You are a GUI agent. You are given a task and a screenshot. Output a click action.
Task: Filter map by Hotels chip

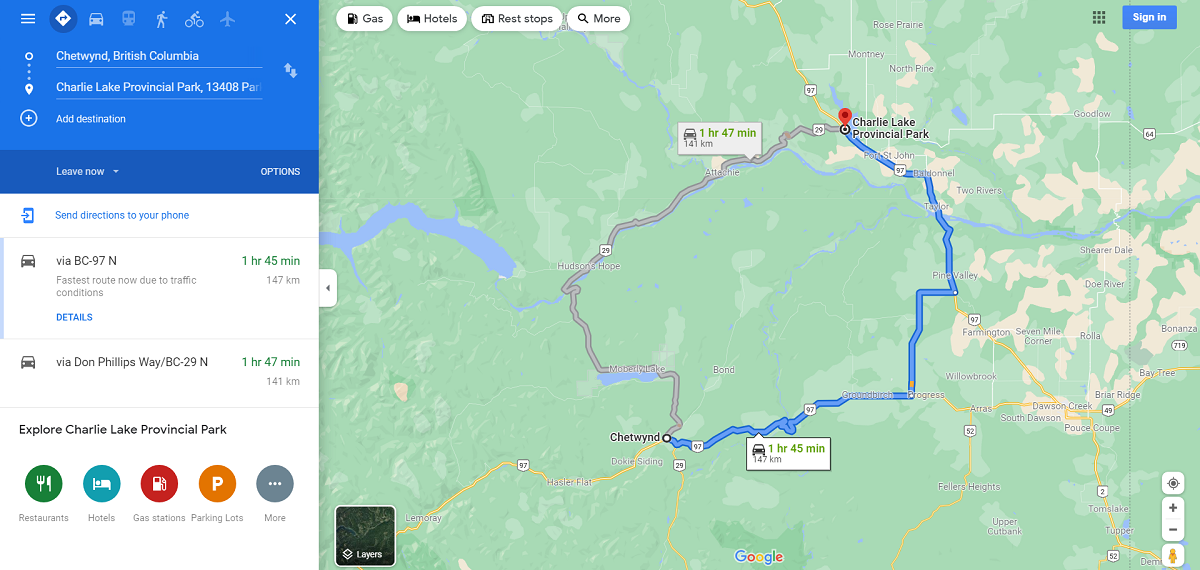click(432, 18)
